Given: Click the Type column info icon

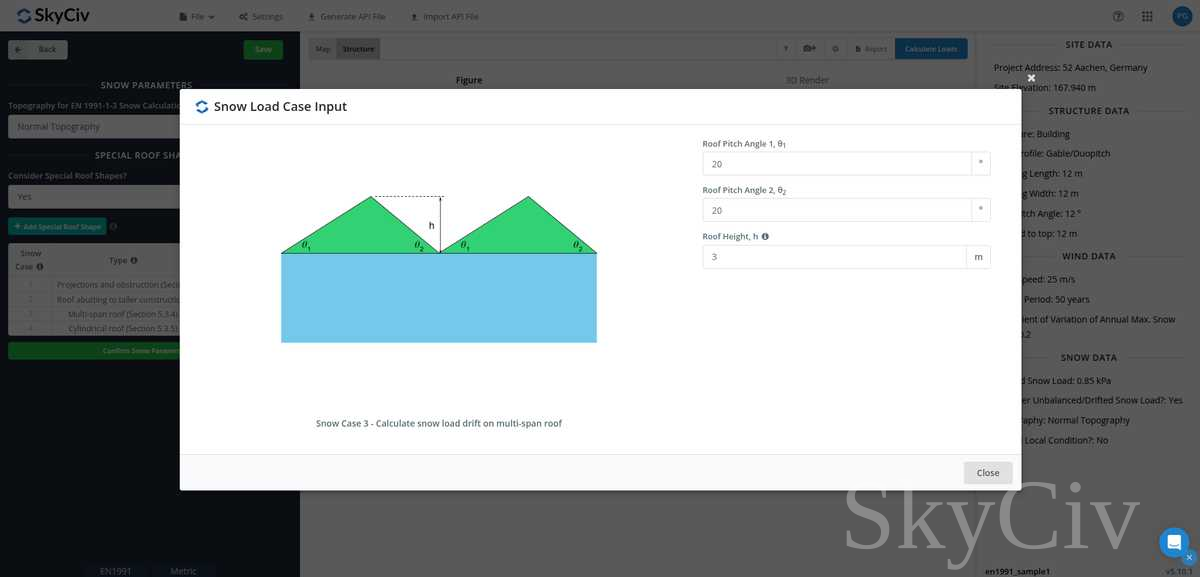Looking at the screenshot, I should click(135, 260).
